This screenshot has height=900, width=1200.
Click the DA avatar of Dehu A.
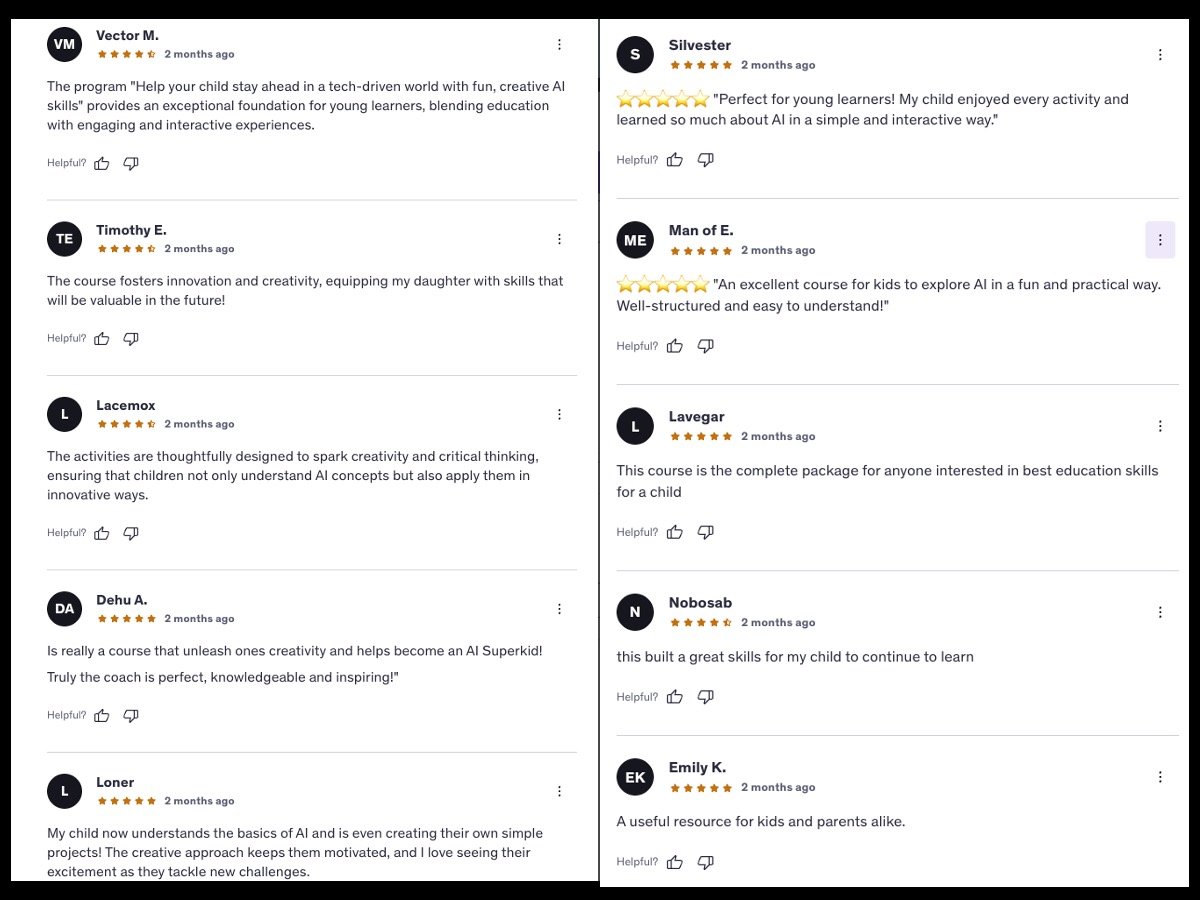click(x=65, y=609)
